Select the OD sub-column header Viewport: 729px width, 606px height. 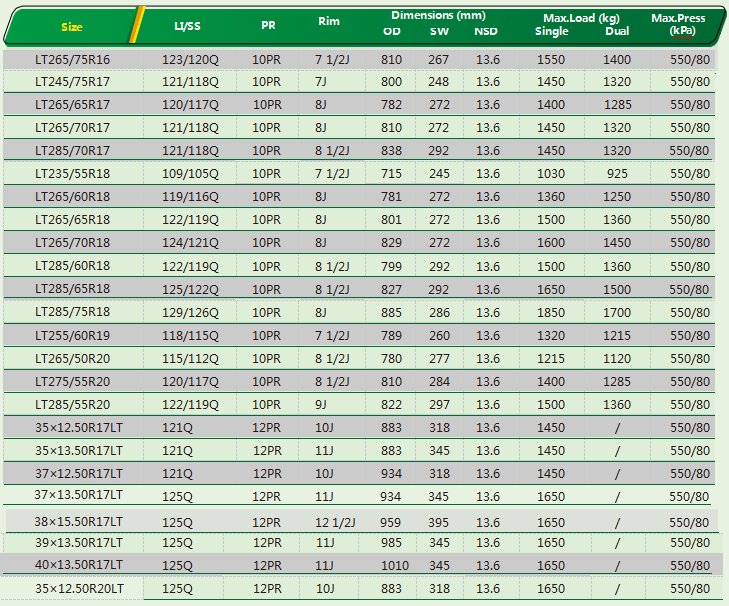click(392, 31)
